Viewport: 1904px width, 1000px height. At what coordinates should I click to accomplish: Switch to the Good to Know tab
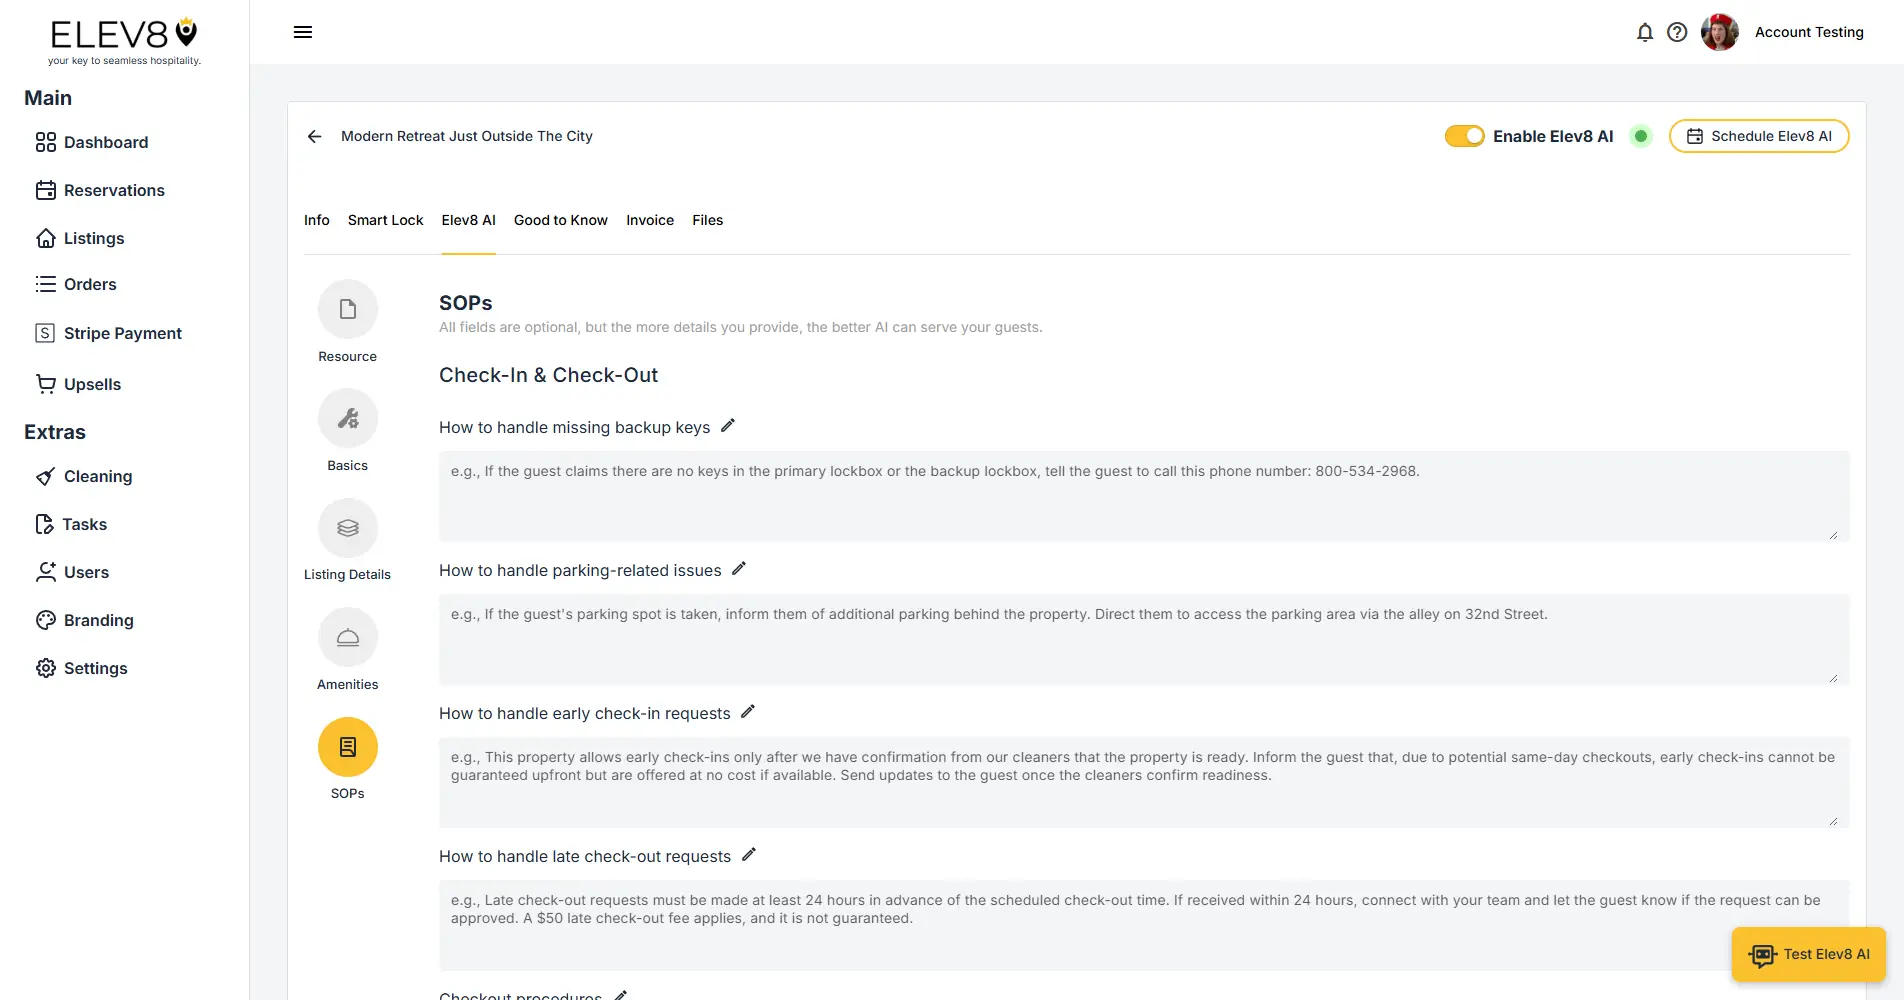[560, 220]
